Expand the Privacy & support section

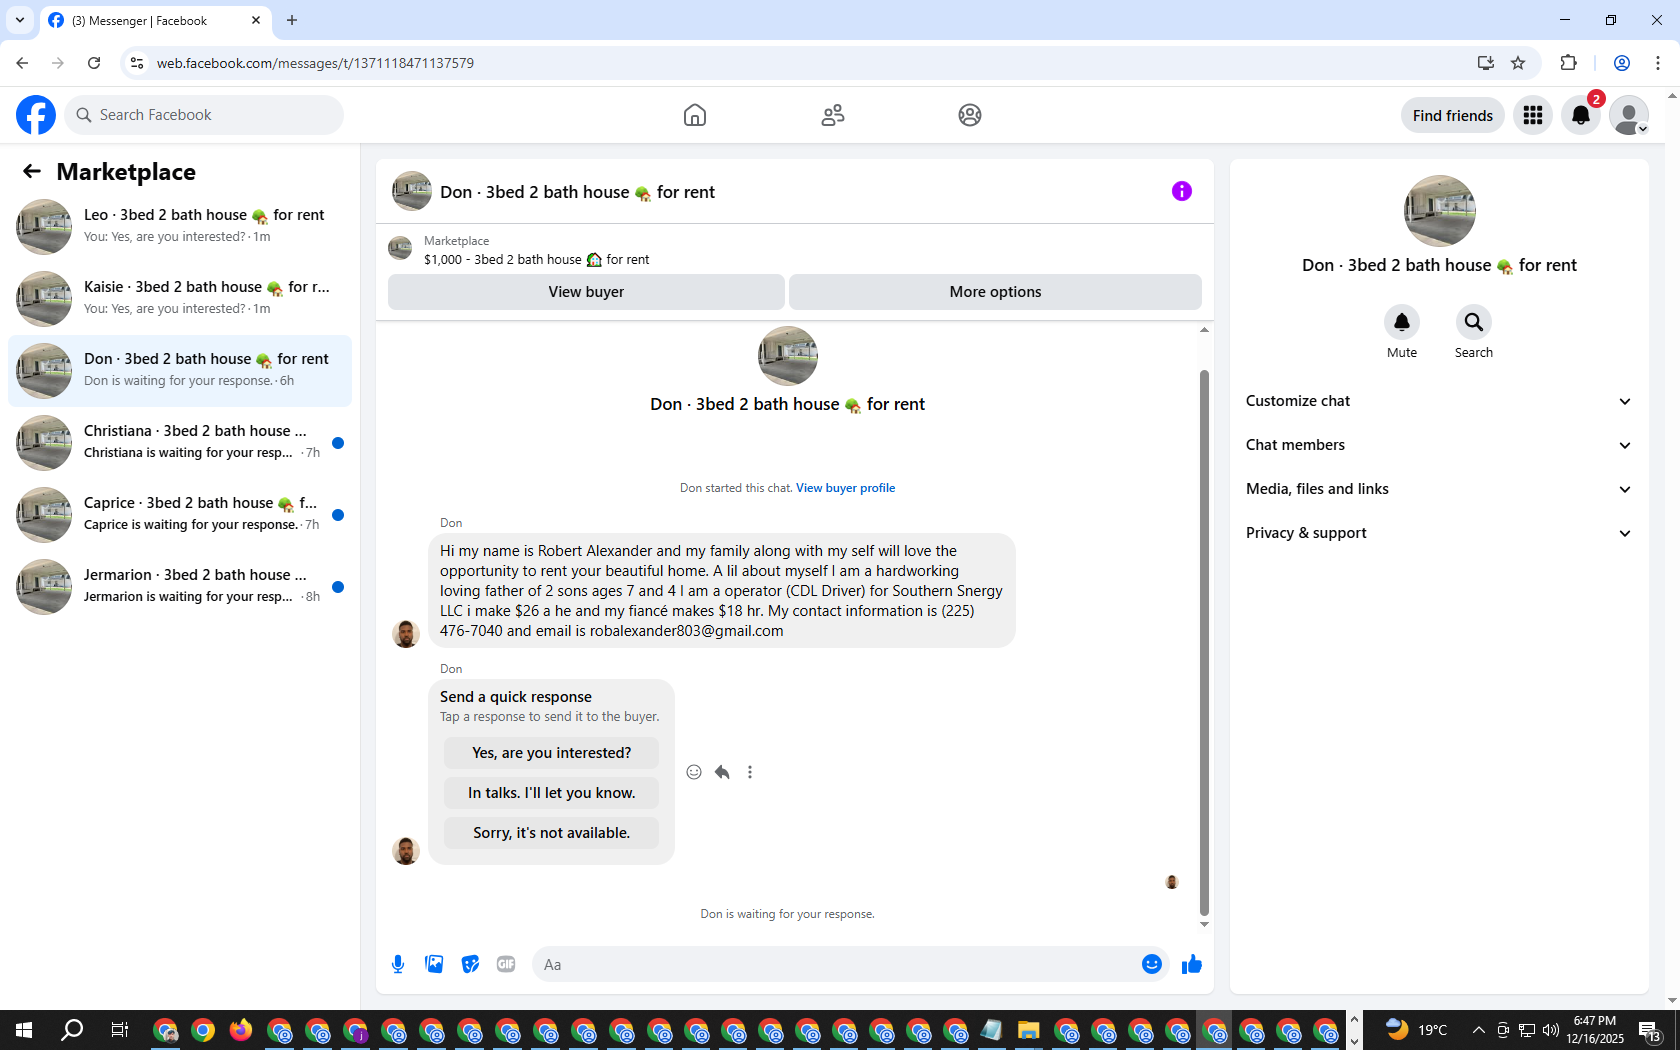point(1439,533)
